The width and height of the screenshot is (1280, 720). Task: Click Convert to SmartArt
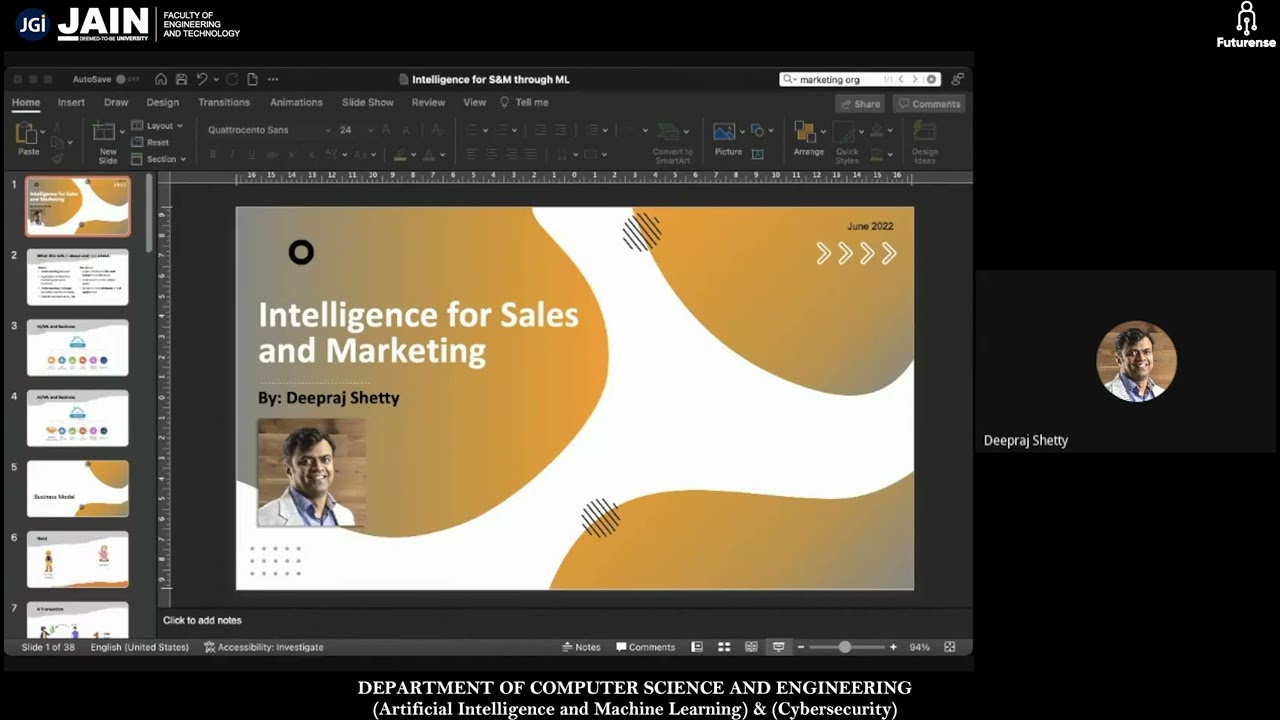coord(672,143)
